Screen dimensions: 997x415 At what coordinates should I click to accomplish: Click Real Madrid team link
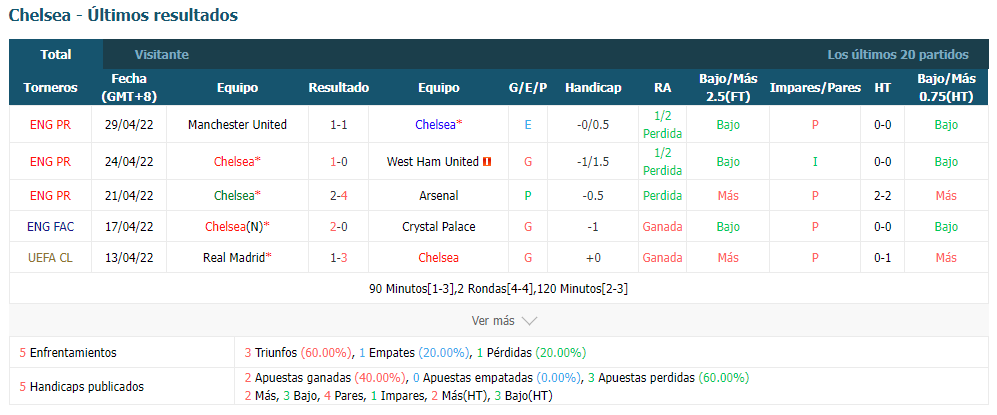click(235, 258)
